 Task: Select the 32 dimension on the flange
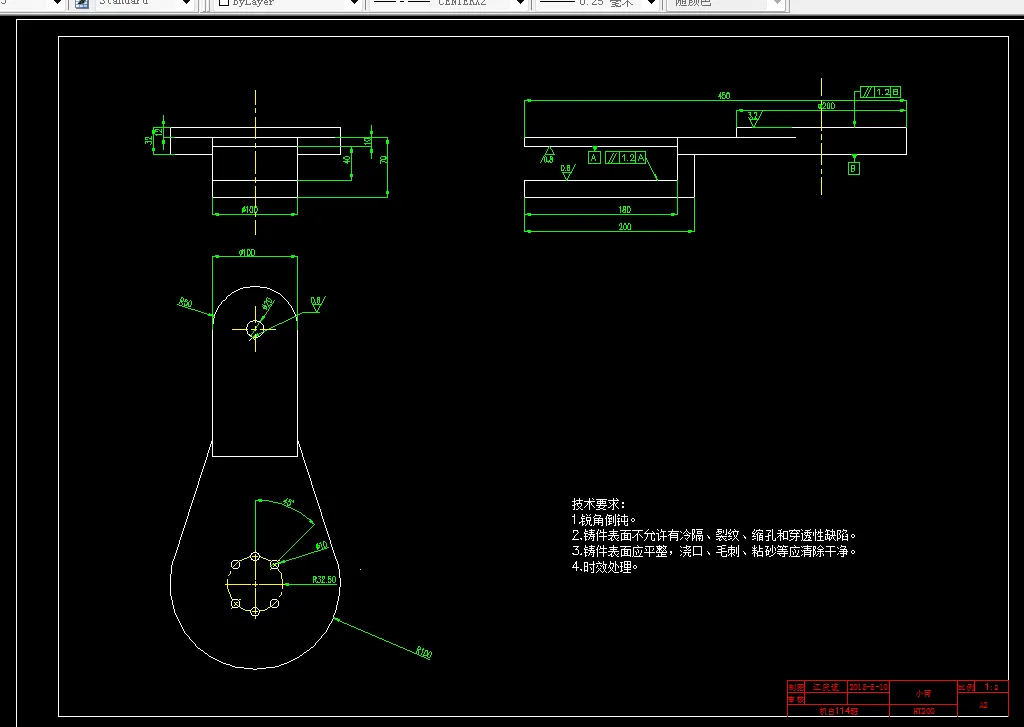[148, 140]
